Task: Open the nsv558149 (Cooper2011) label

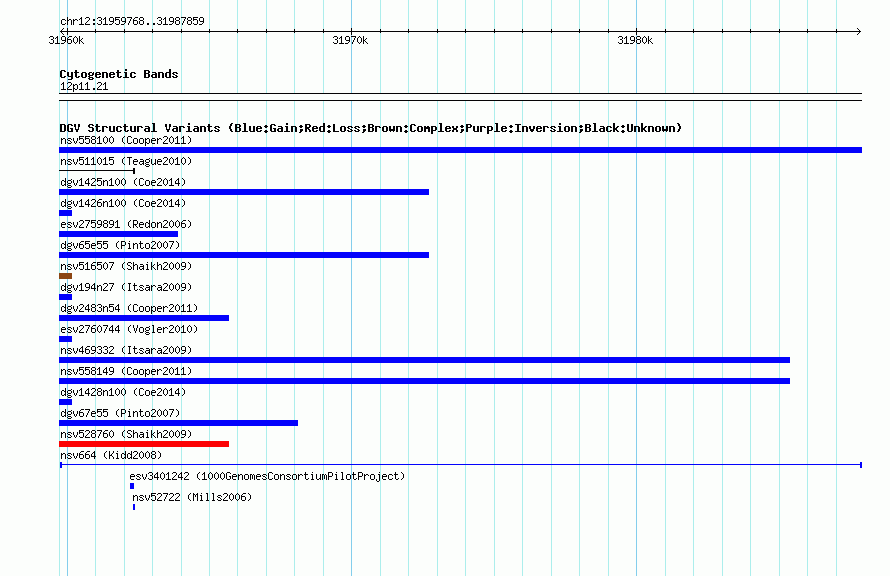Action: click(126, 371)
